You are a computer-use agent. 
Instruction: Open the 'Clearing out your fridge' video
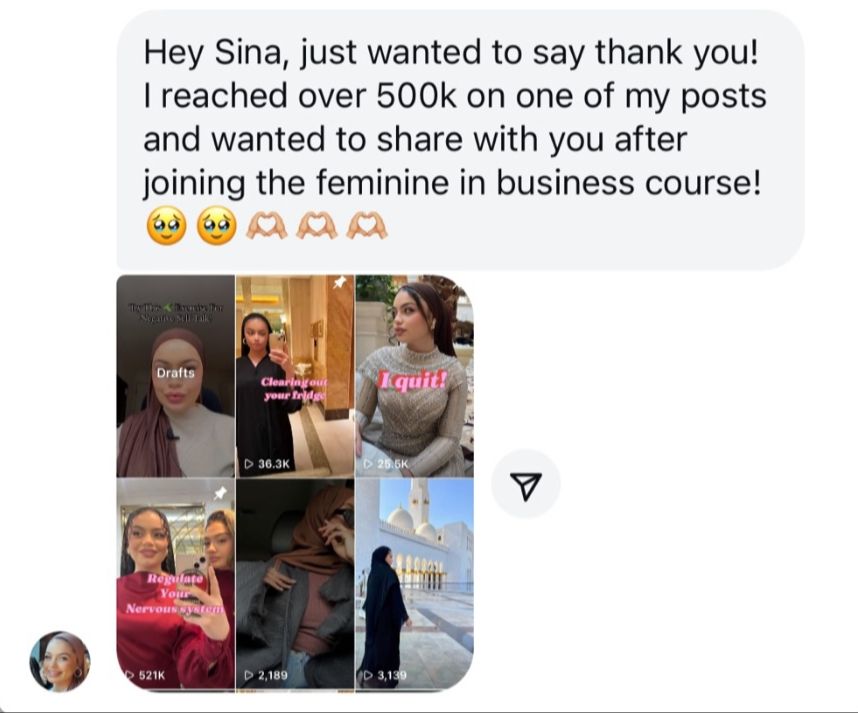coord(295,376)
